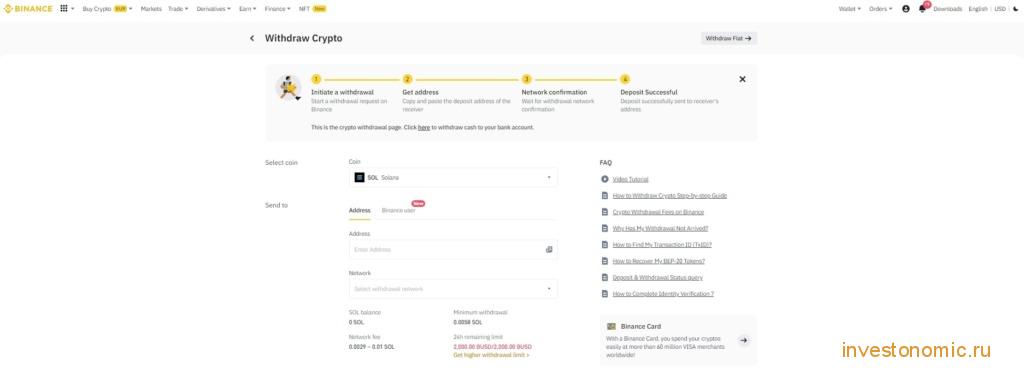Viewport: 1024px width, 369px height.
Task: Open the Video Tutorial link
Action: tap(630, 179)
